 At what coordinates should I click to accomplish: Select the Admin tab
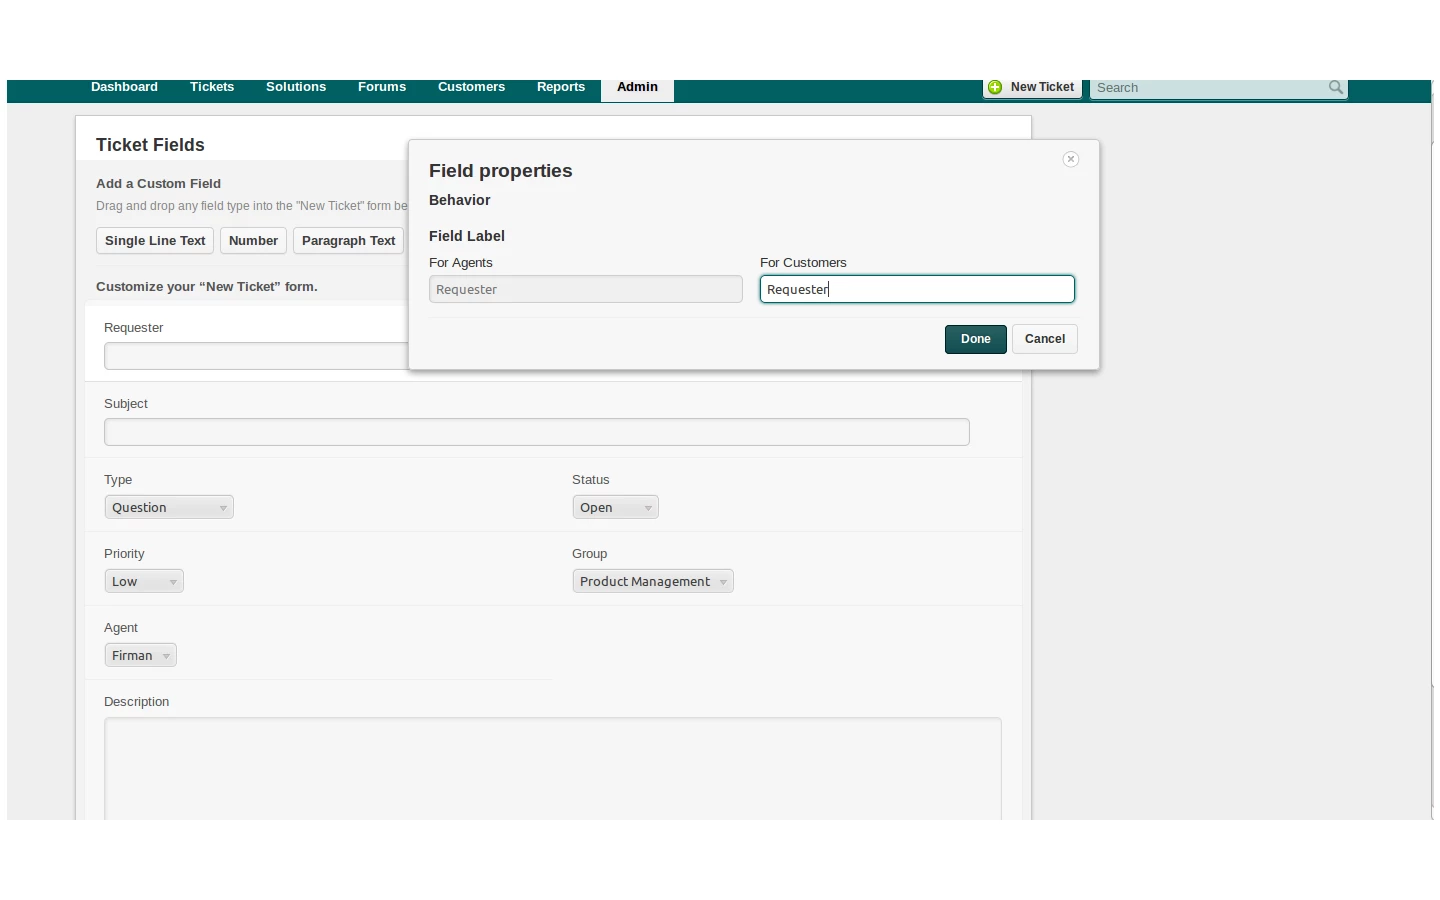pyautogui.click(x=637, y=89)
